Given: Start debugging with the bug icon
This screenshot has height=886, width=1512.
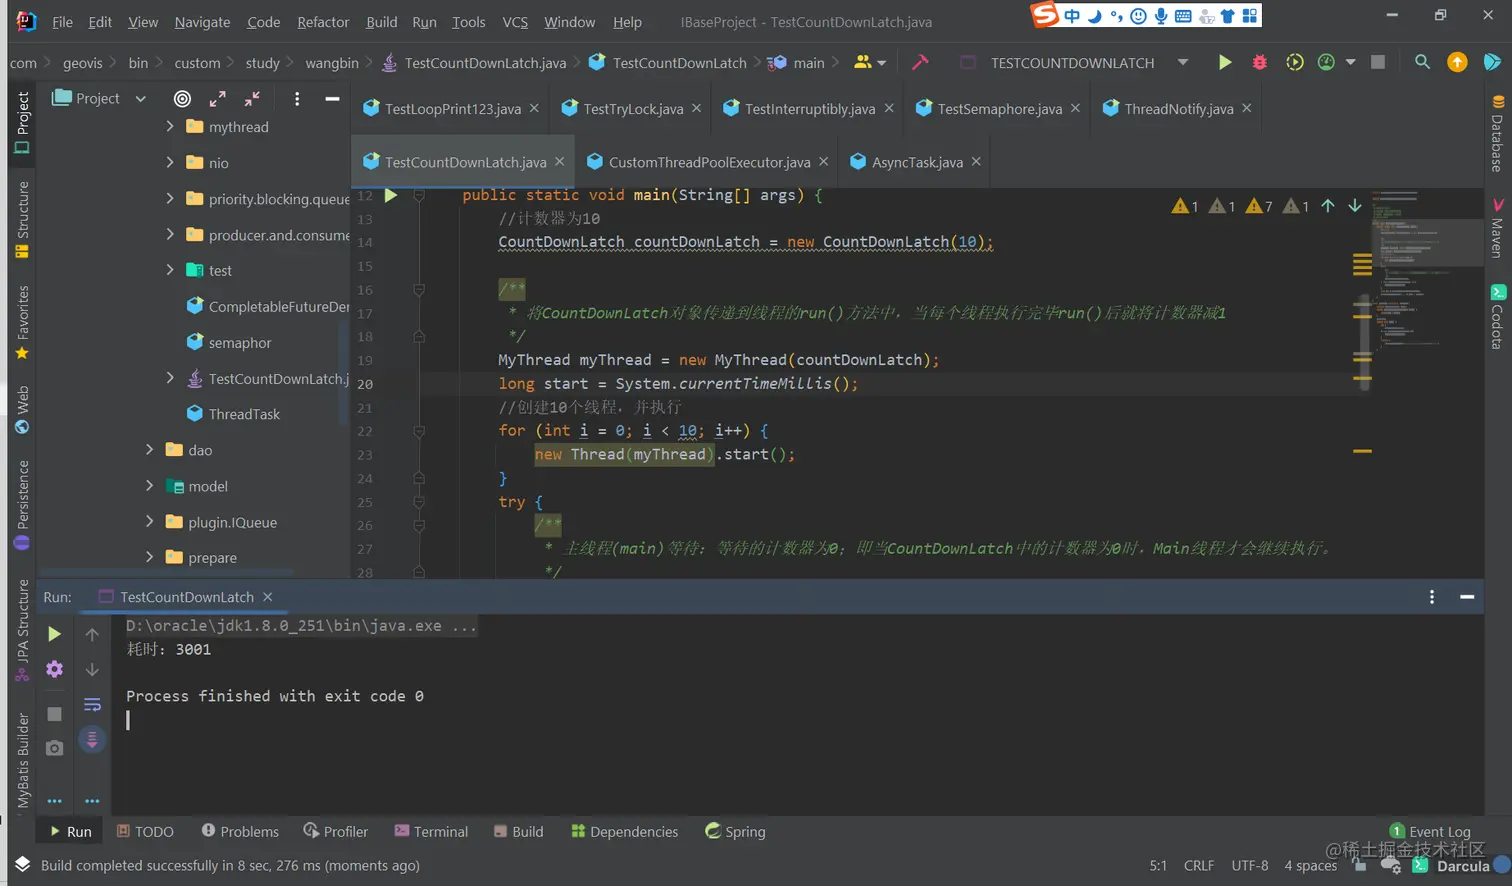Looking at the screenshot, I should pyautogui.click(x=1260, y=62).
